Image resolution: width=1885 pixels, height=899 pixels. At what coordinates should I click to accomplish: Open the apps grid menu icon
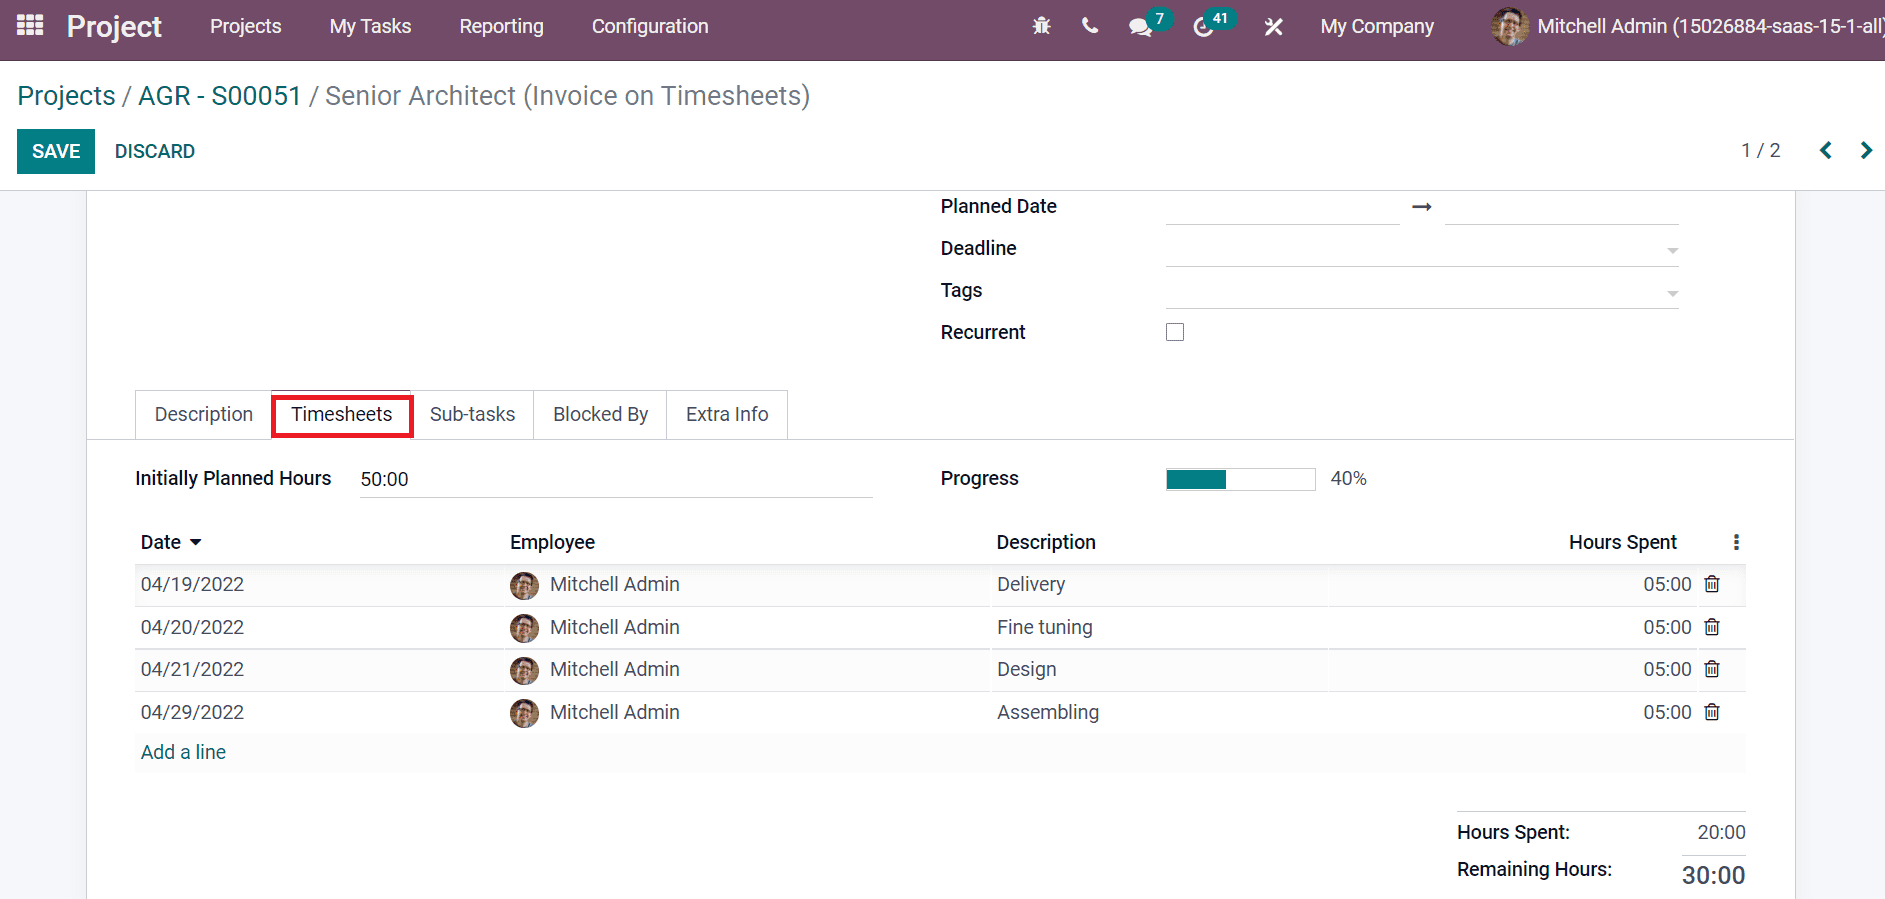tap(30, 26)
